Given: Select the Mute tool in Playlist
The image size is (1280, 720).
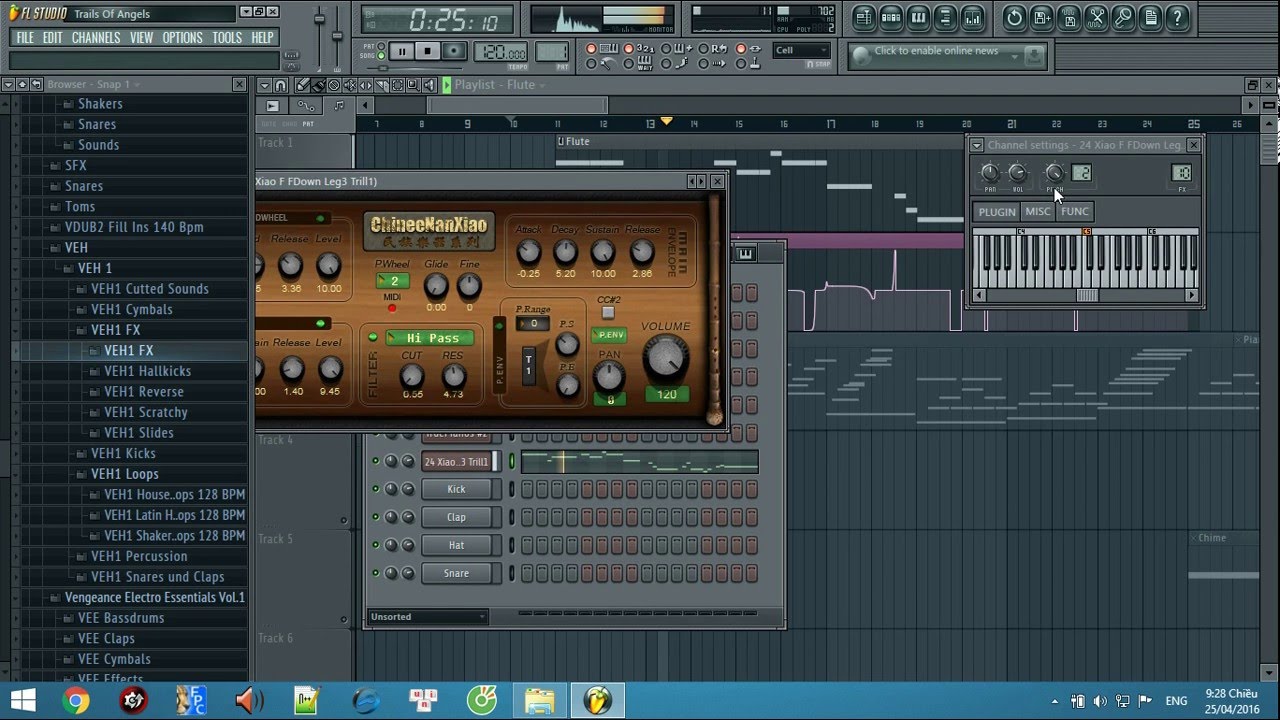Looking at the screenshot, I should tap(350, 85).
